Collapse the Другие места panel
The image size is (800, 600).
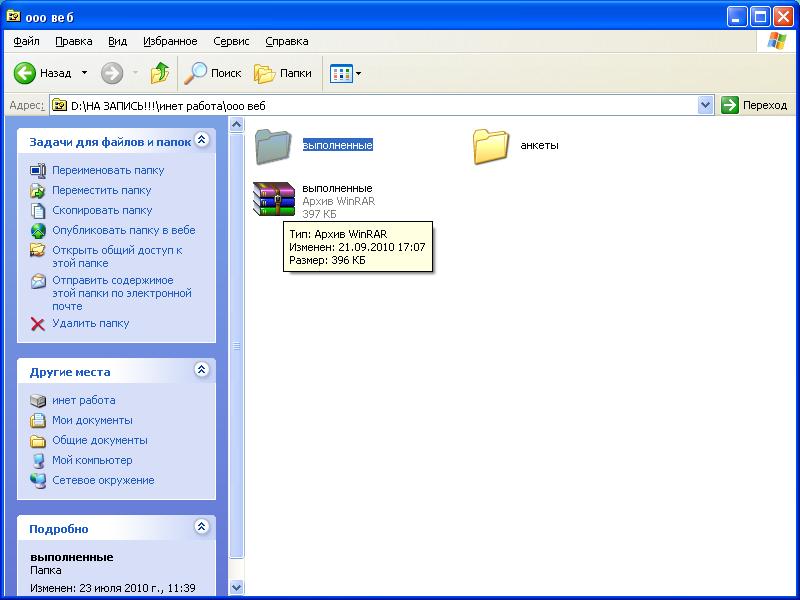coord(202,370)
